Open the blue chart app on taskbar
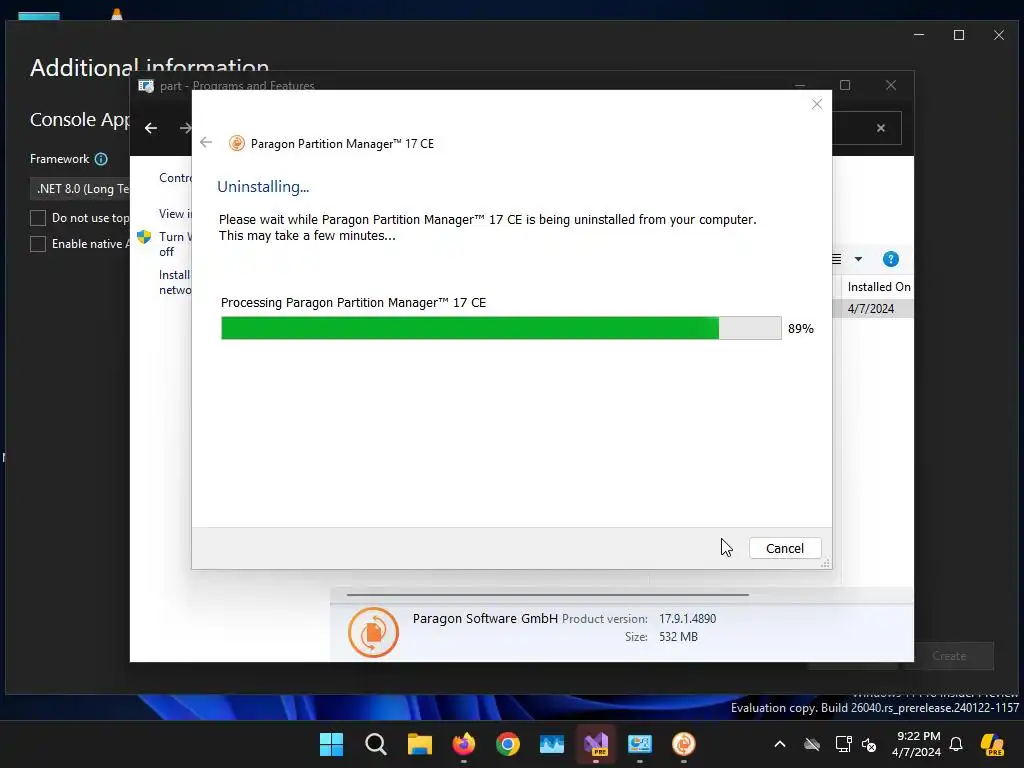 (551, 744)
